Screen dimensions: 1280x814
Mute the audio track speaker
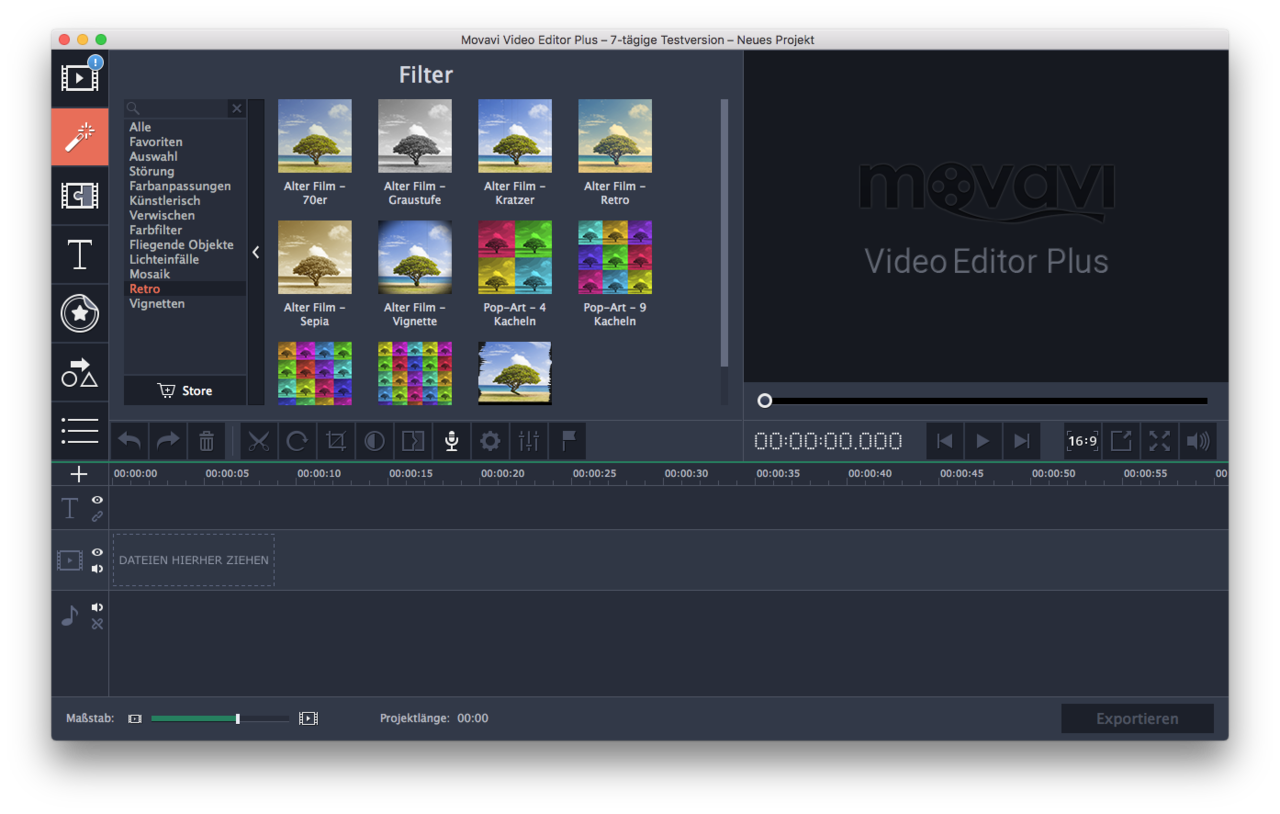tap(97, 607)
